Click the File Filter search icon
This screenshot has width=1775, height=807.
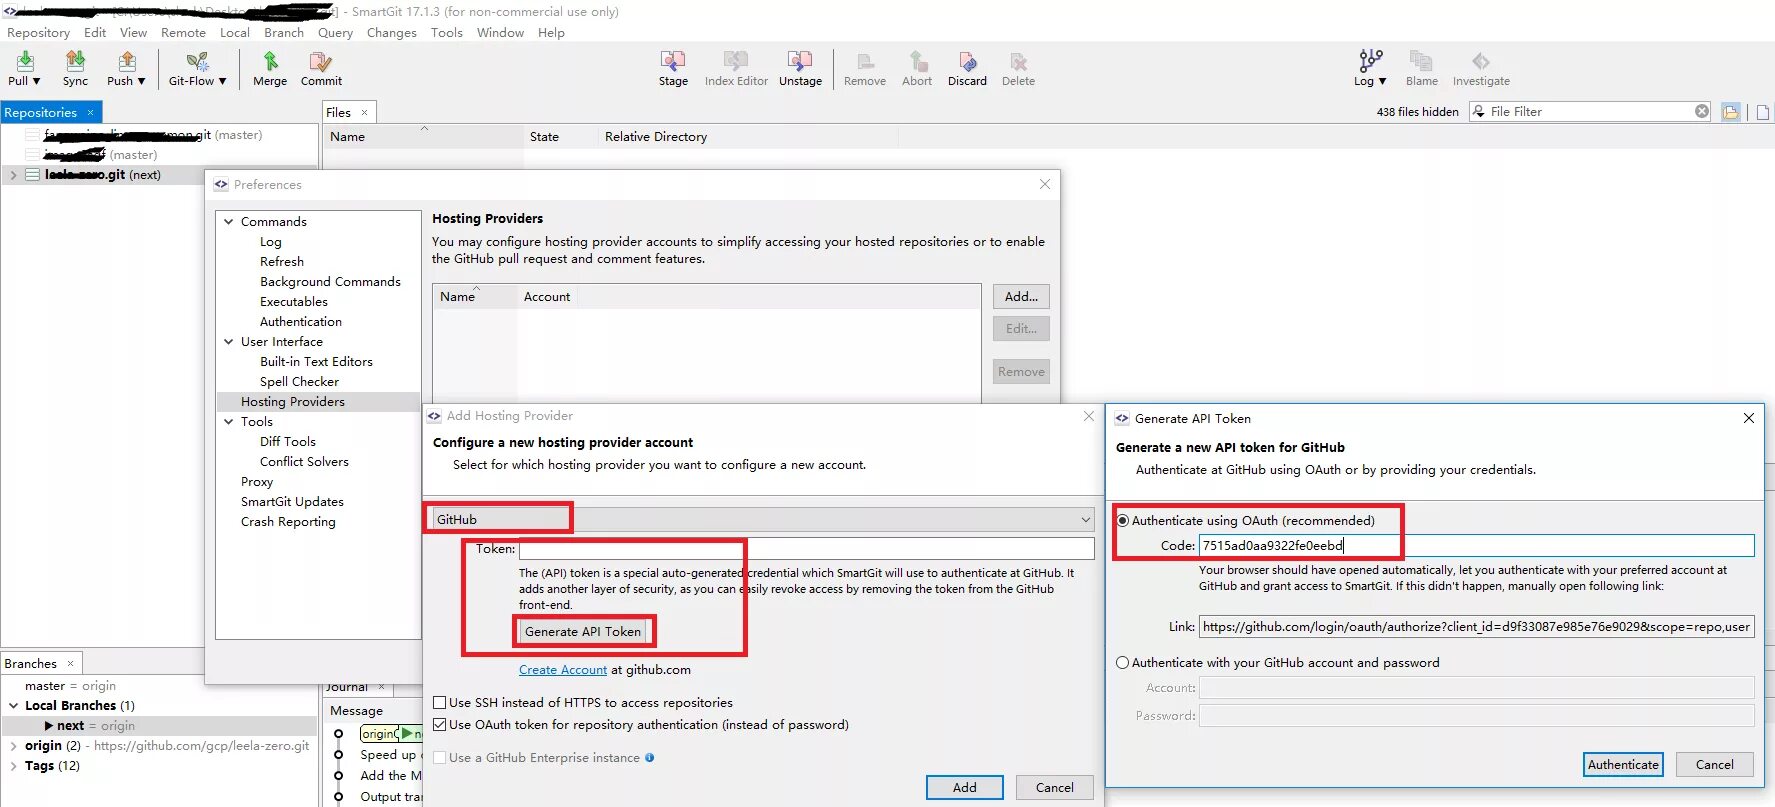tap(1479, 111)
